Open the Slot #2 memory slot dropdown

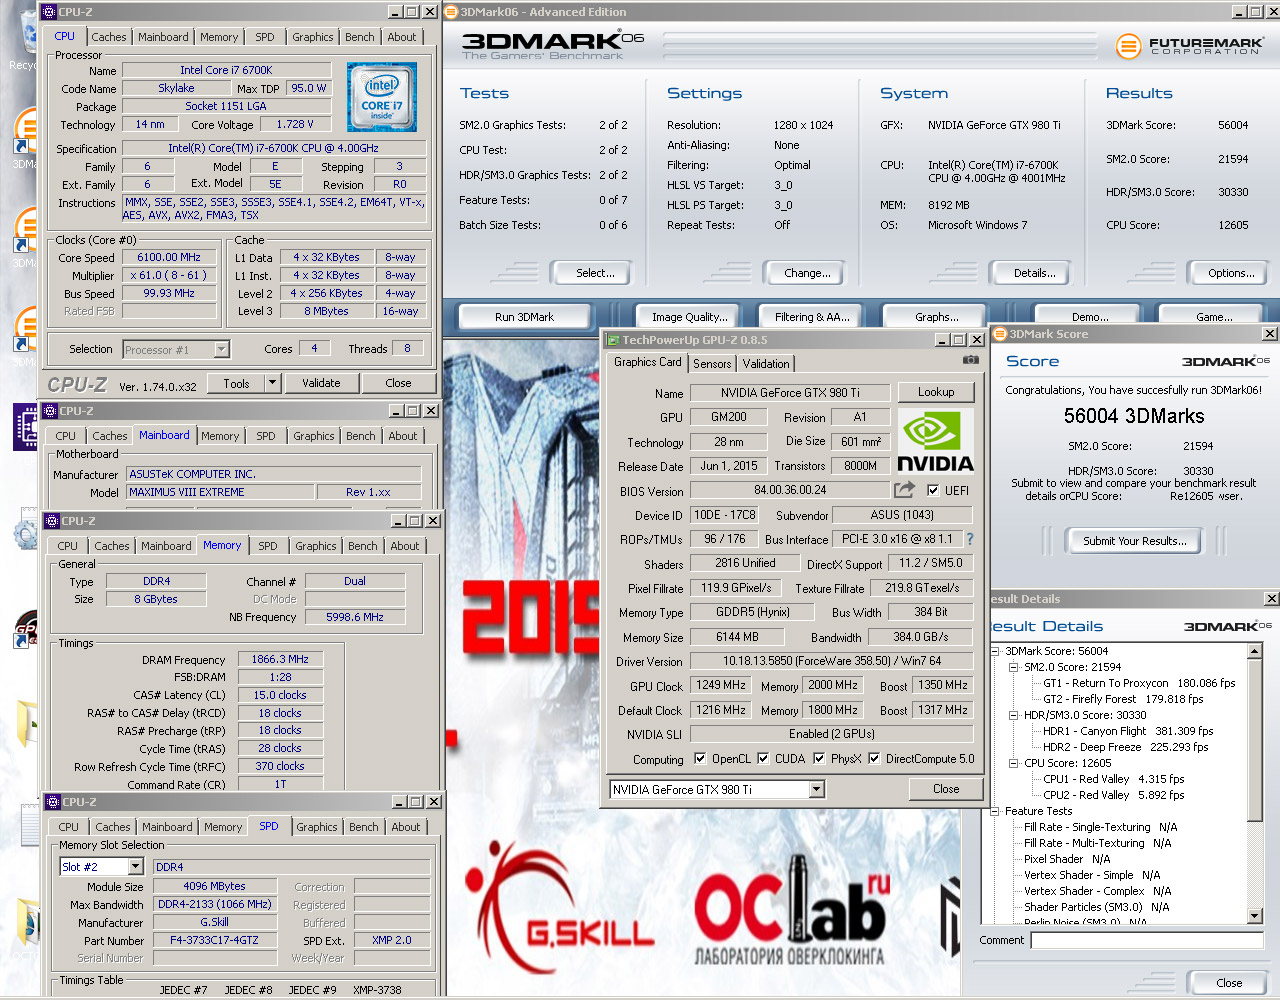click(x=136, y=867)
